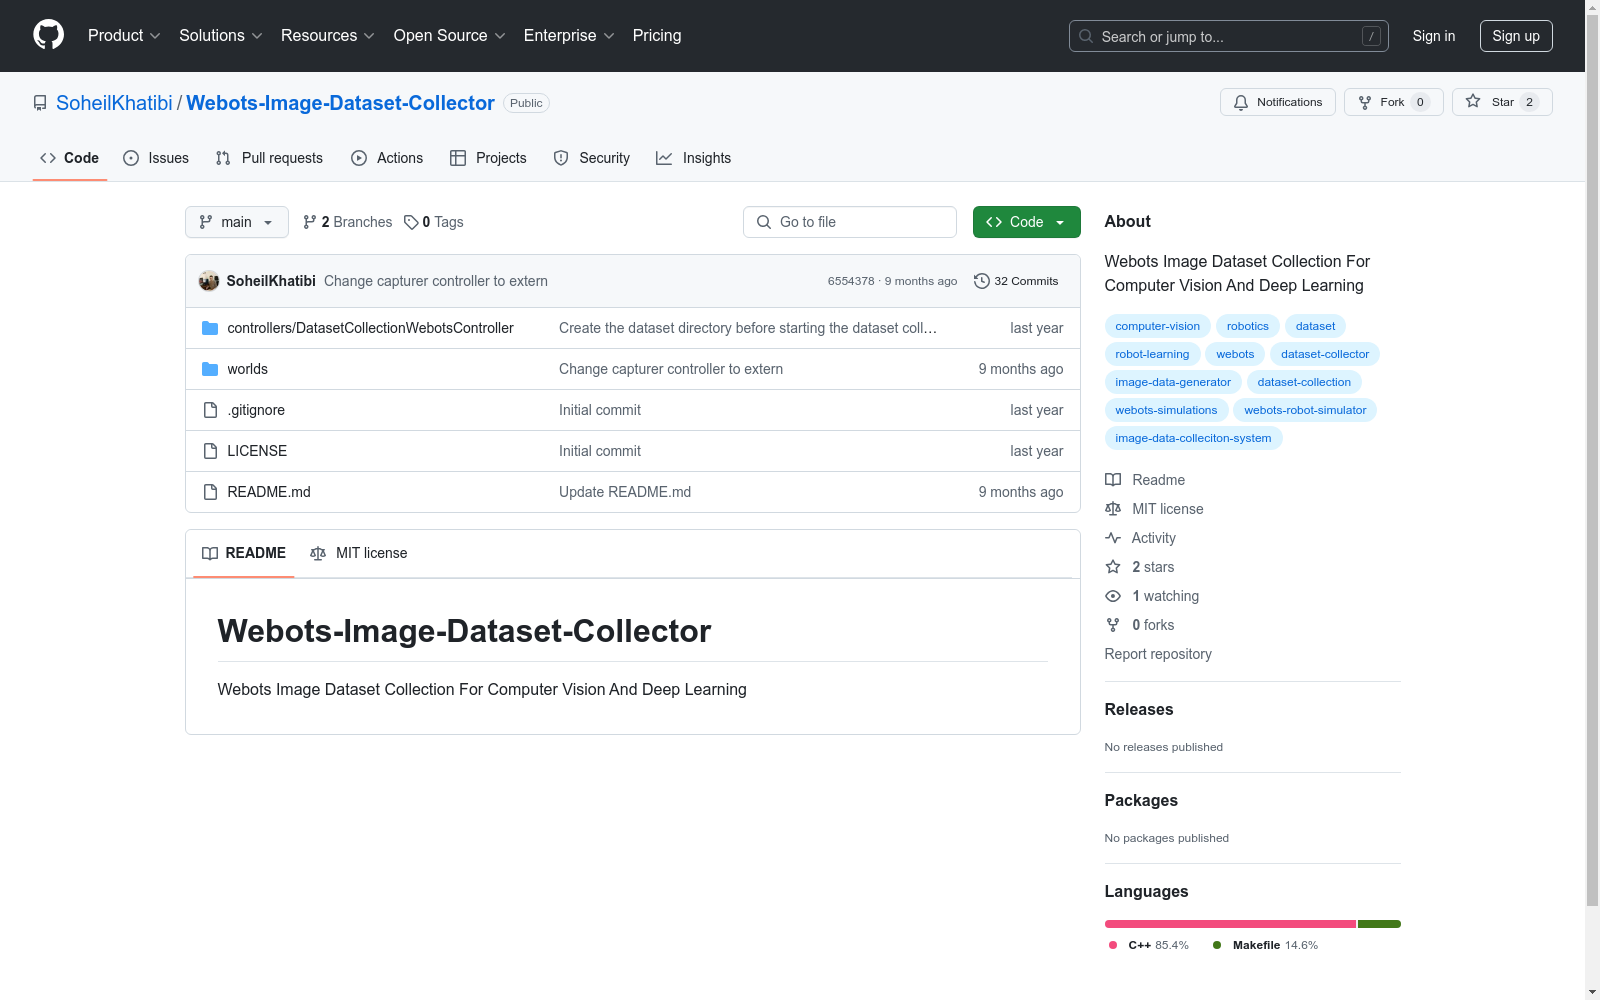Click the controllers folder icon
1600x1000 pixels.
point(210,328)
